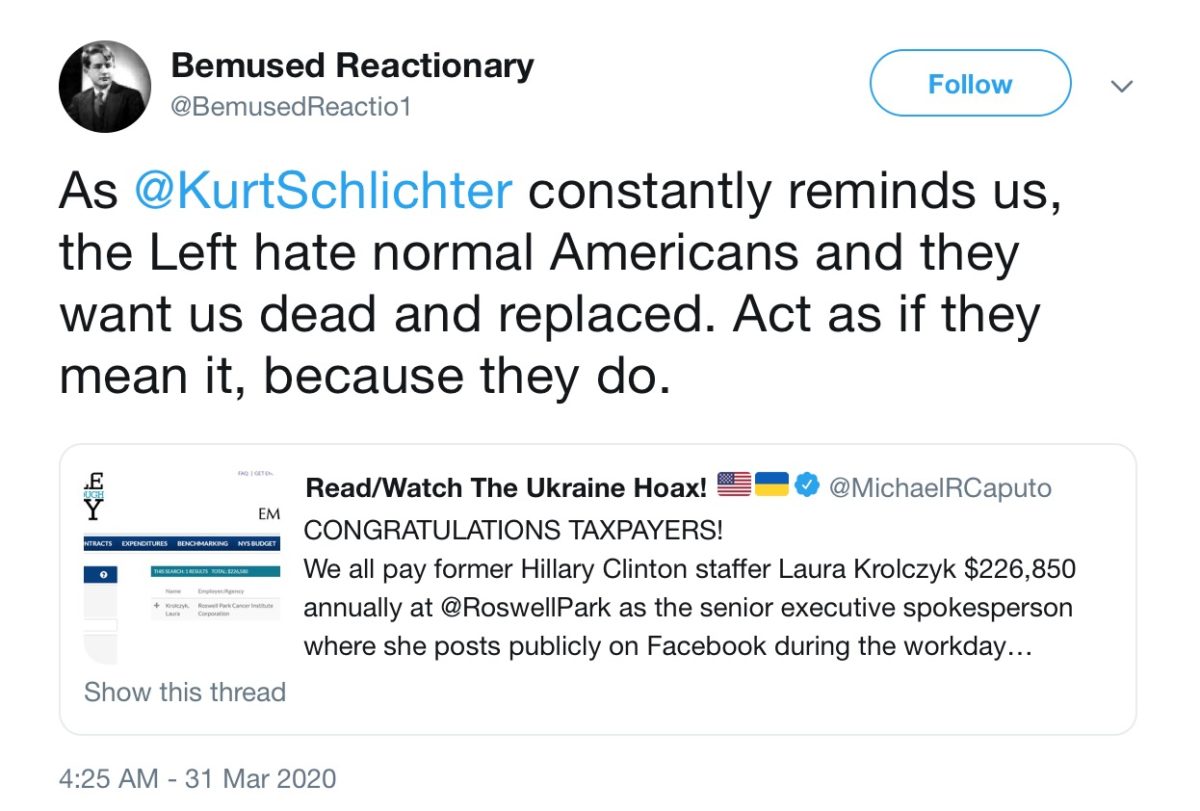Select the NYS Budget tab in the thumbnail
Image resolution: width=1200 pixels, height=811 pixels.
tap(257, 544)
